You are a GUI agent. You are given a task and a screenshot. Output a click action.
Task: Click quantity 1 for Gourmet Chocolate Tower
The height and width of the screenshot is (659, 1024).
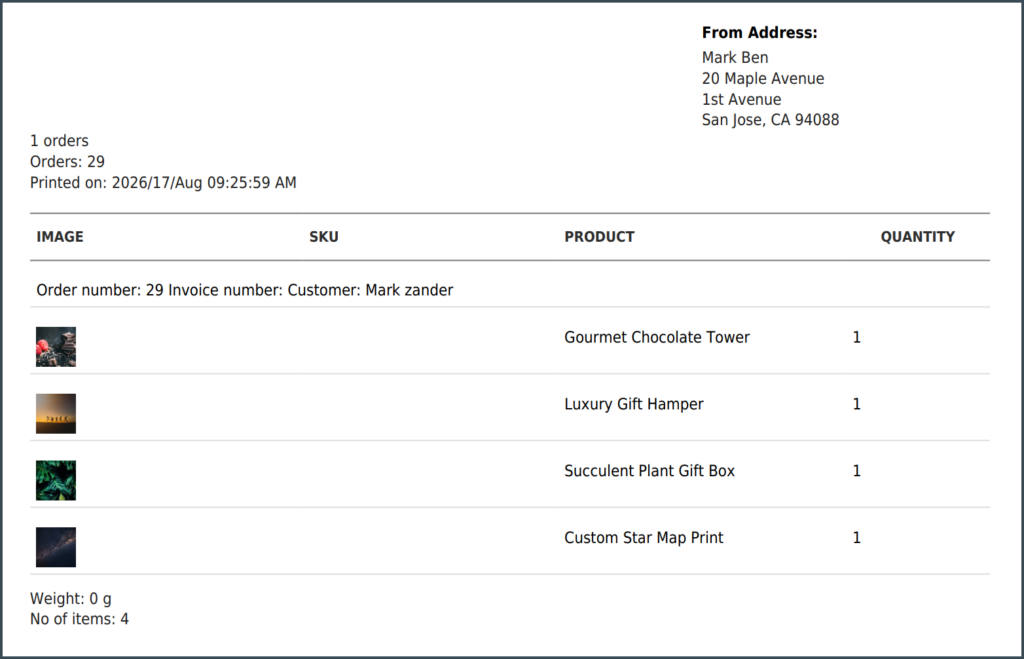pyautogui.click(x=857, y=337)
